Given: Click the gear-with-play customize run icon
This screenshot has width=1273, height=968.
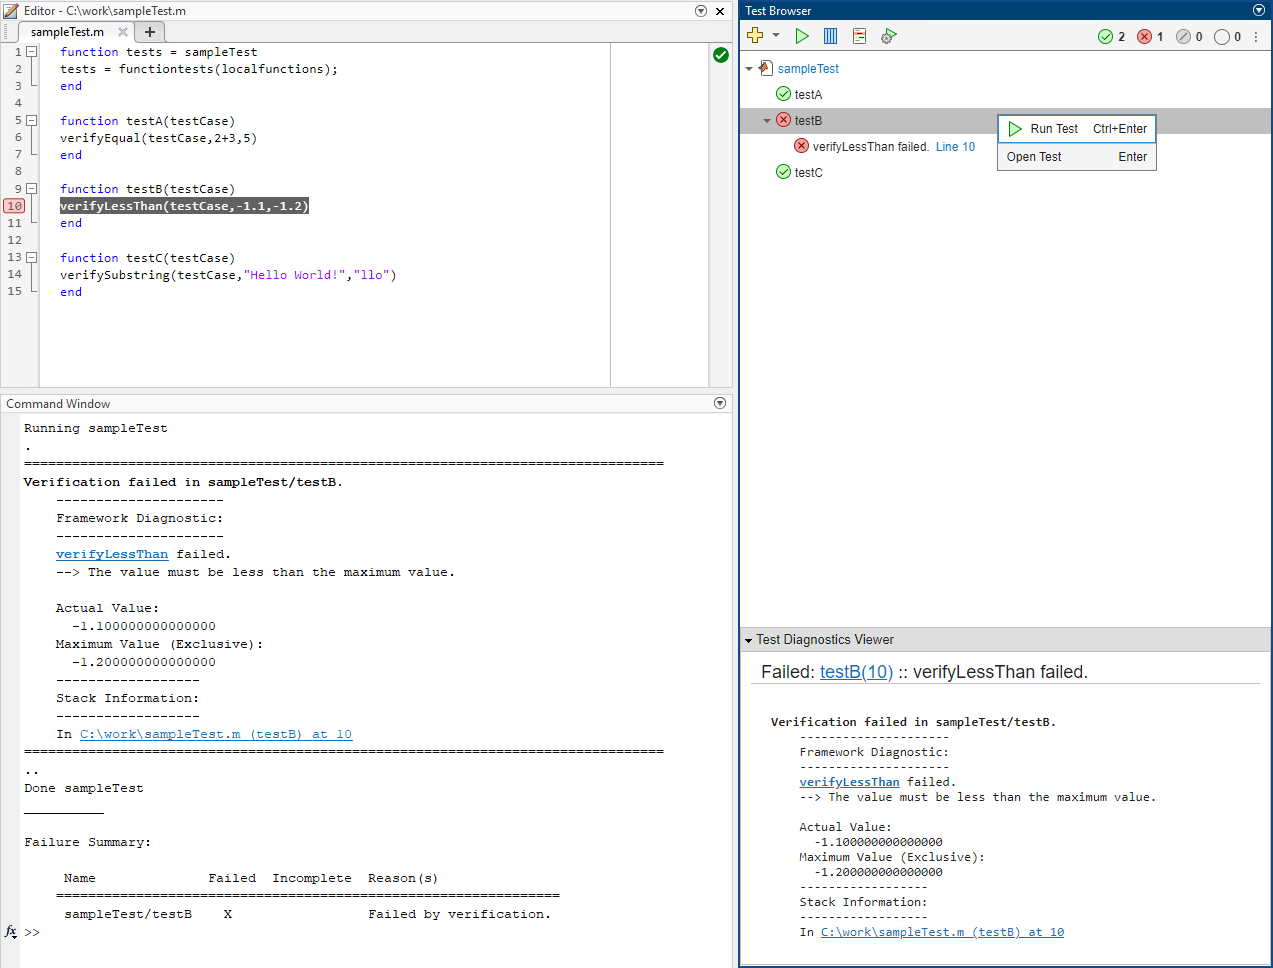Looking at the screenshot, I should [888, 36].
